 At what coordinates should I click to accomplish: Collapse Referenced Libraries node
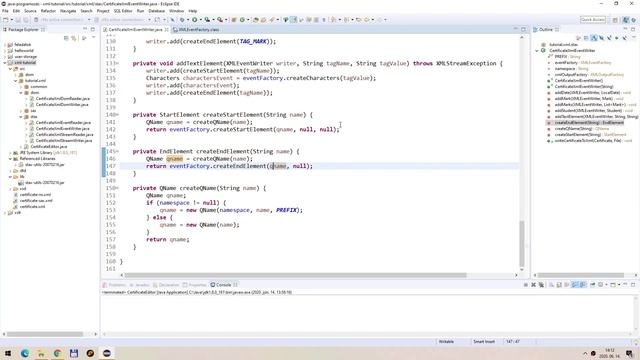[x=10, y=159]
